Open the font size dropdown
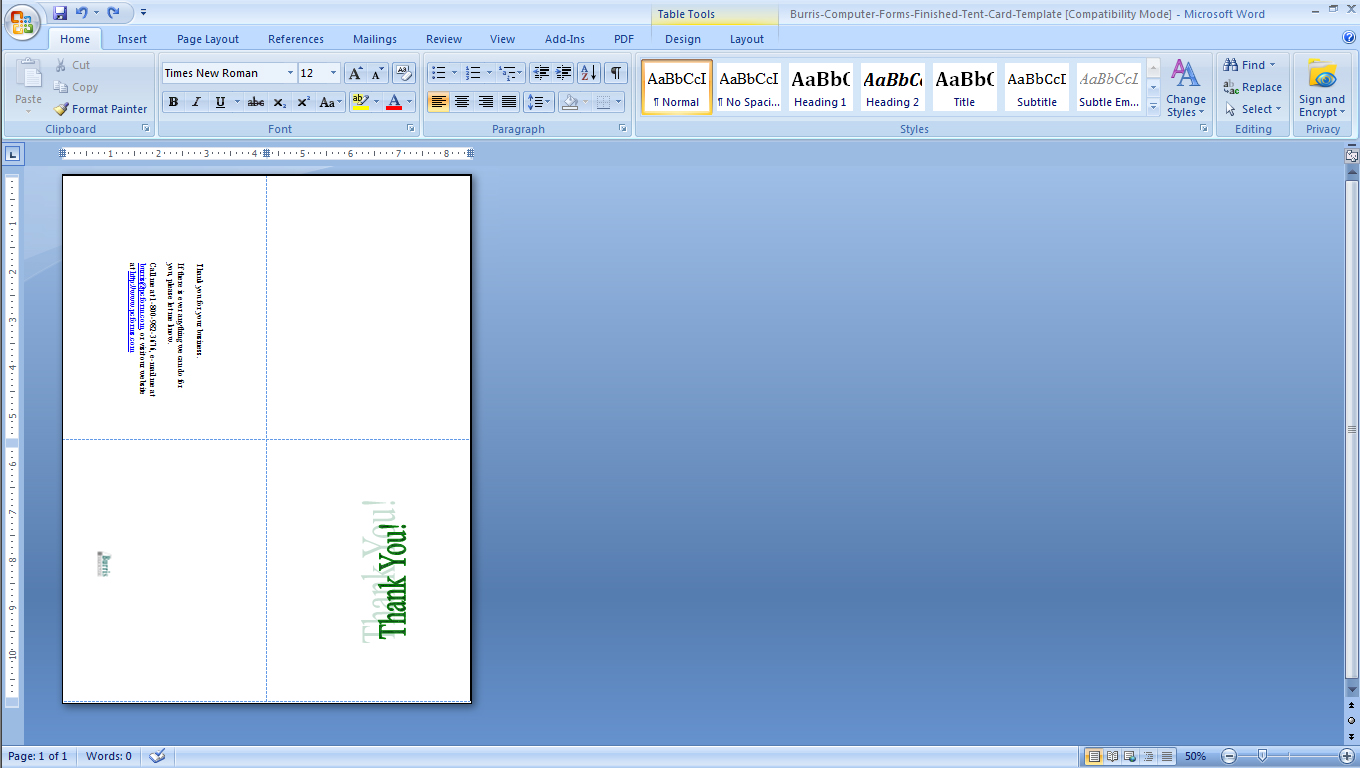This screenshot has width=1360, height=768. pyautogui.click(x=333, y=73)
